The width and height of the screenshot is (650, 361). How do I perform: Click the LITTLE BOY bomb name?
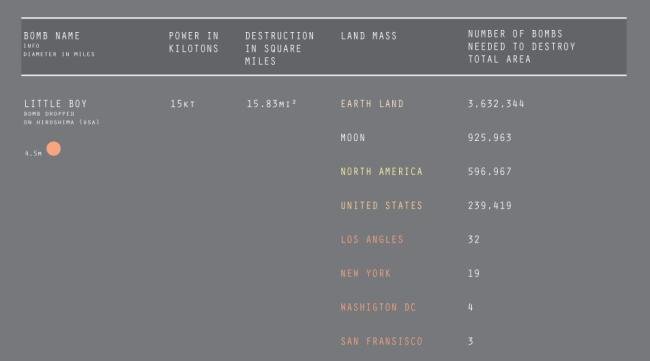pyautogui.click(x=56, y=104)
